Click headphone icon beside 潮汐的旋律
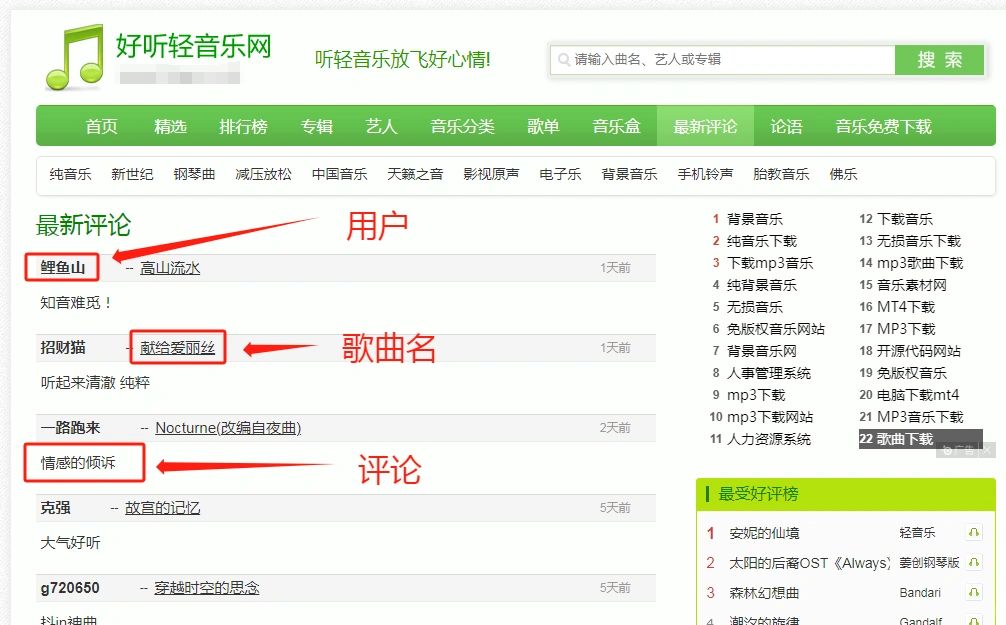 [973, 620]
